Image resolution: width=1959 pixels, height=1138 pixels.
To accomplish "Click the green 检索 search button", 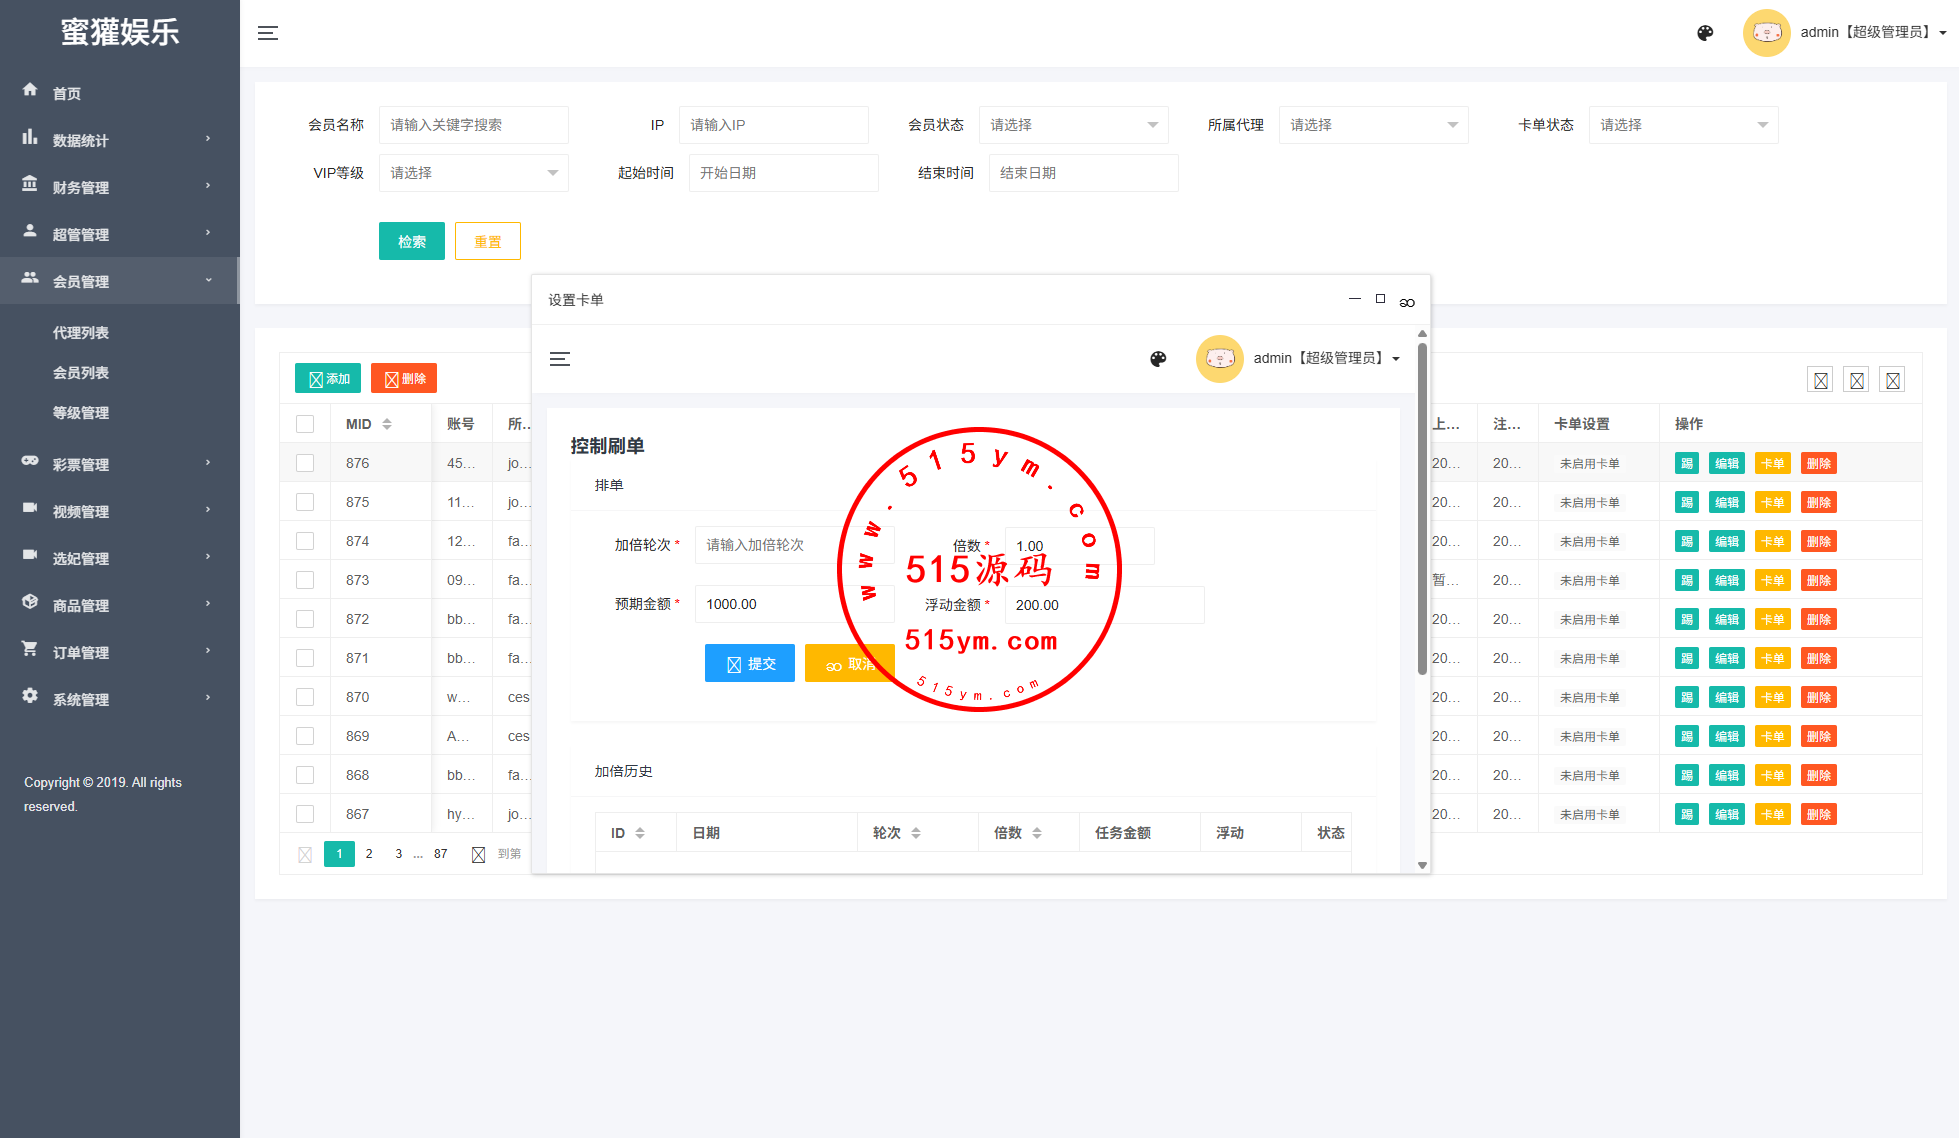I will pyautogui.click(x=411, y=241).
